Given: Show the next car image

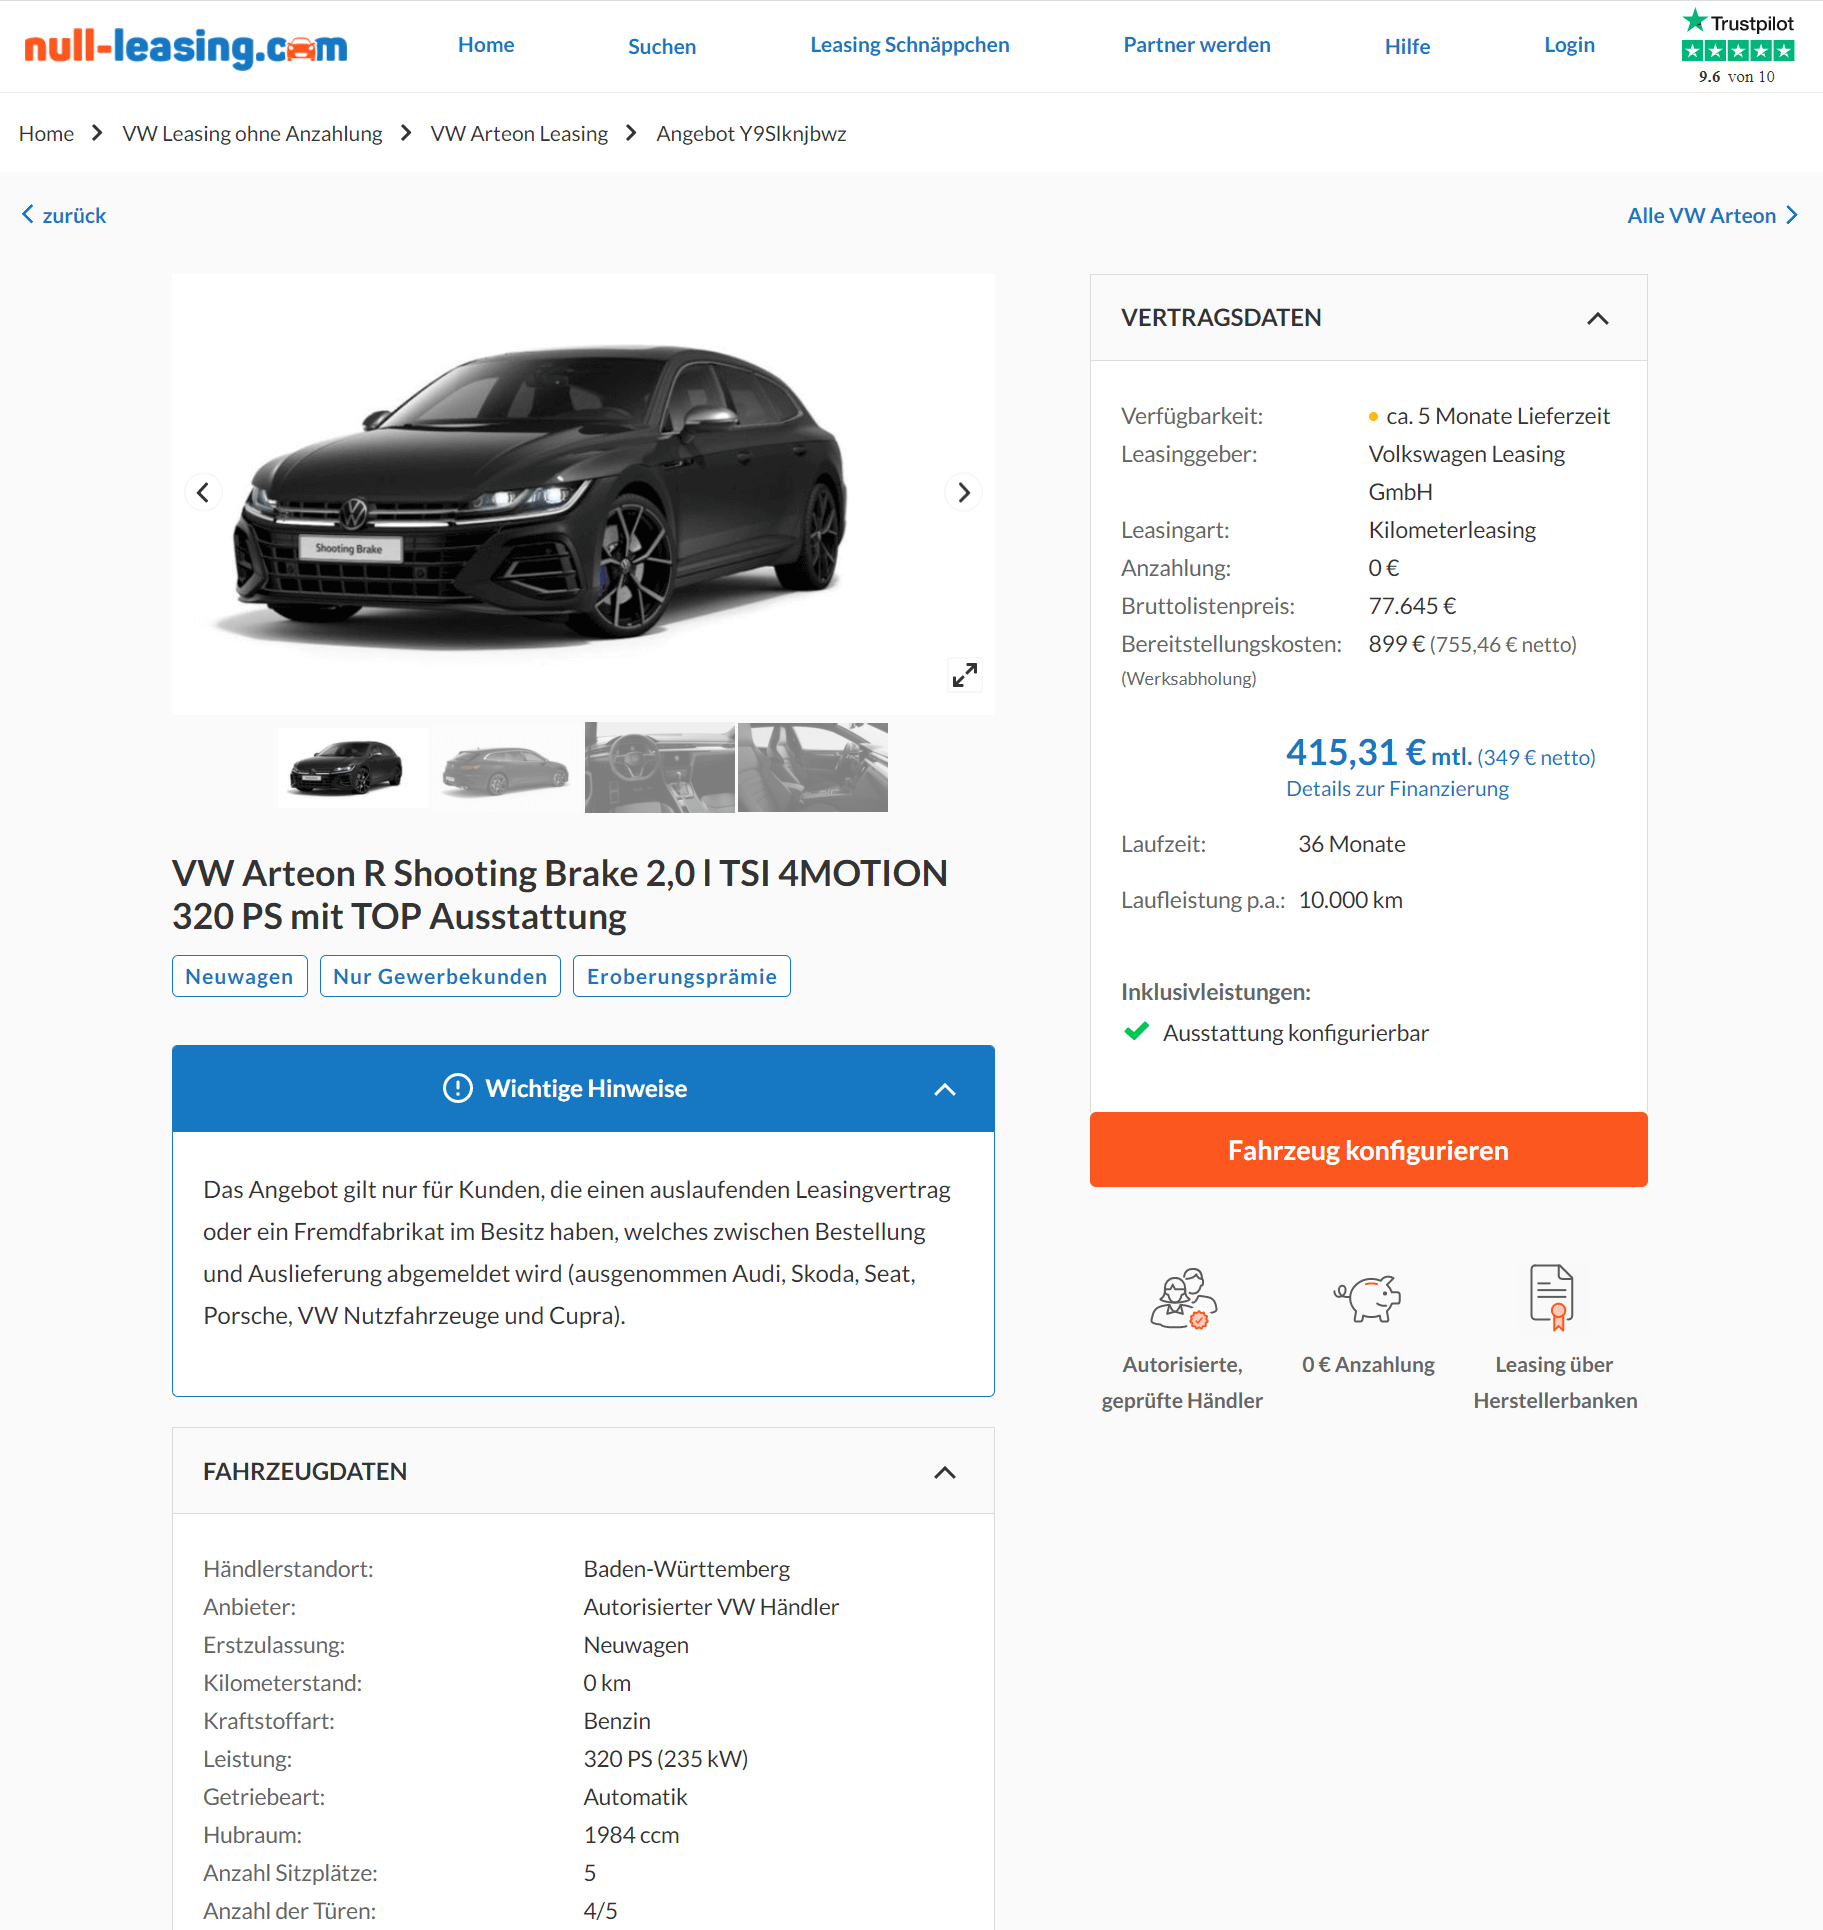Looking at the screenshot, I should coord(963,492).
